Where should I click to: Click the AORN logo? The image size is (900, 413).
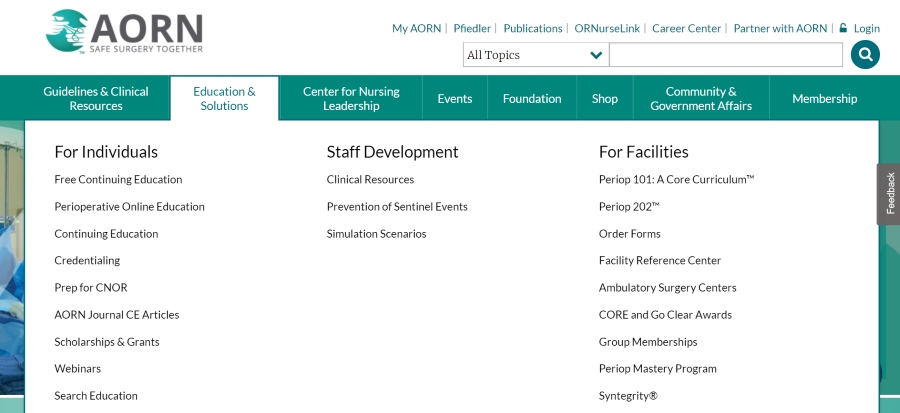(125, 32)
